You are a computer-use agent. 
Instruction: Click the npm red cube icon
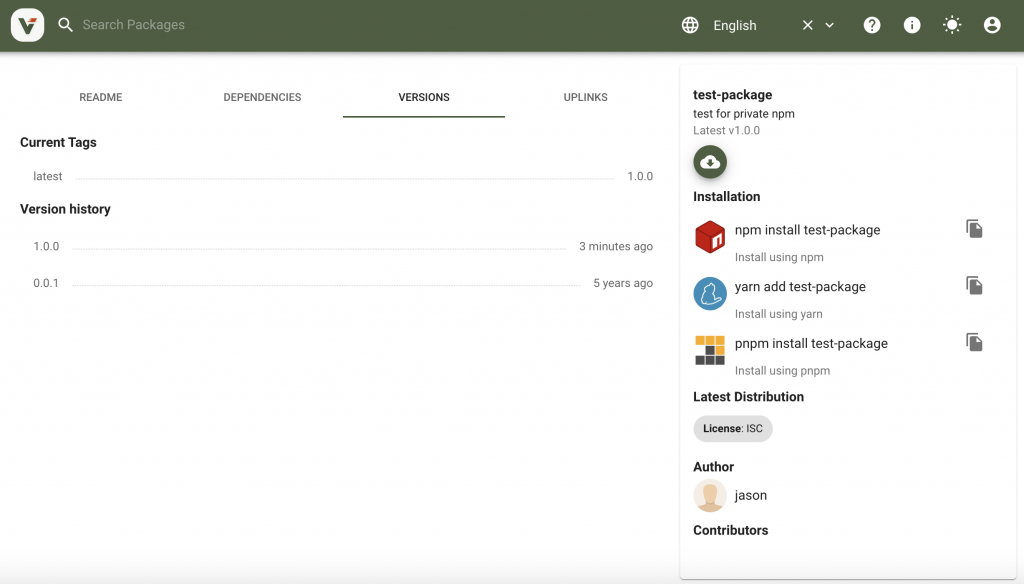(710, 236)
